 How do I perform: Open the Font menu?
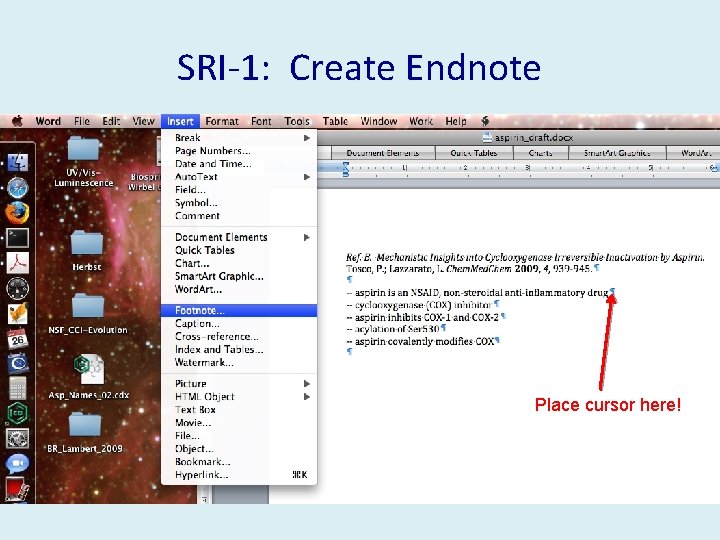[261, 121]
